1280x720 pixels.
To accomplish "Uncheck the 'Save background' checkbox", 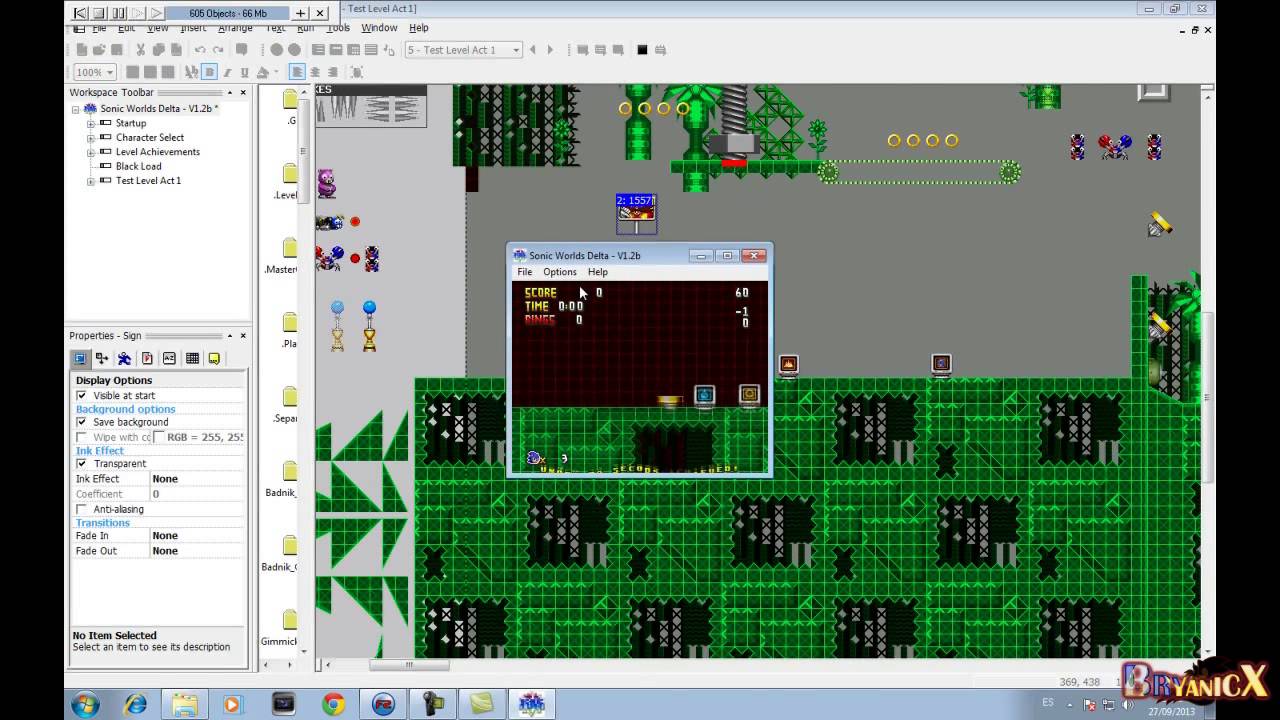I will [x=82, y=422].
